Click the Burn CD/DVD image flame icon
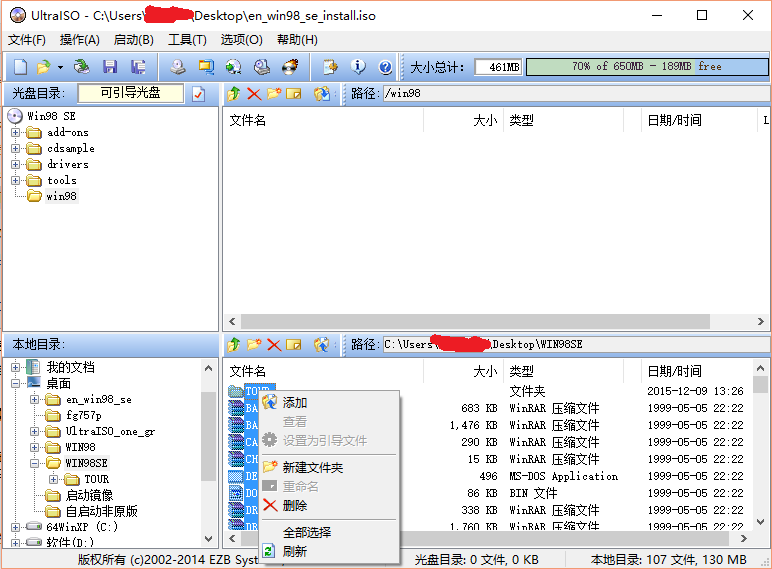 tap(290, 66)
